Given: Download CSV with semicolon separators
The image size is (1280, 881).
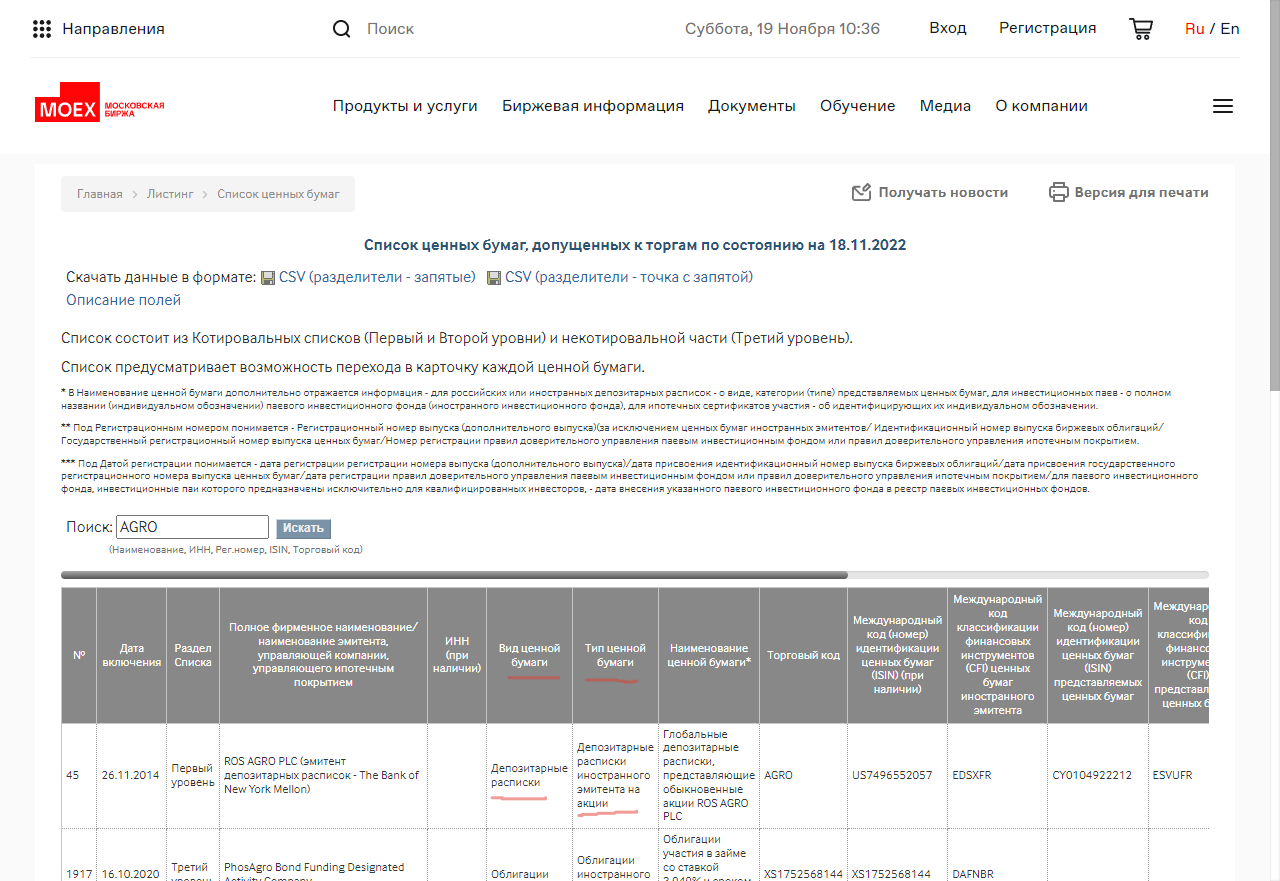Looking at the screenshot, I should [628, 277].
